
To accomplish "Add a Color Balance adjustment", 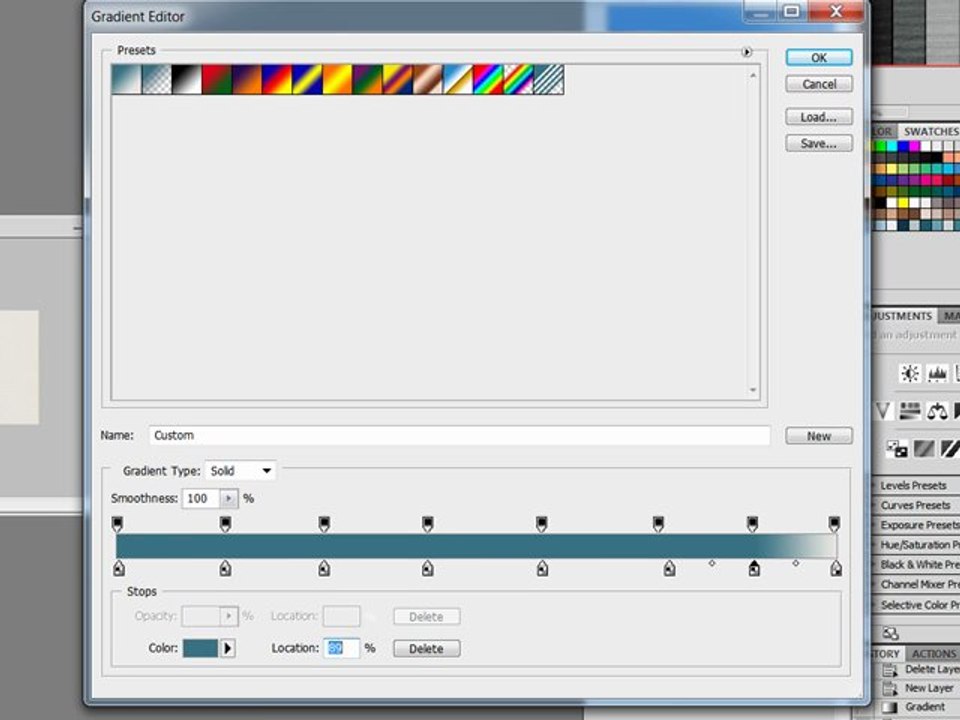I will (937, 411).
